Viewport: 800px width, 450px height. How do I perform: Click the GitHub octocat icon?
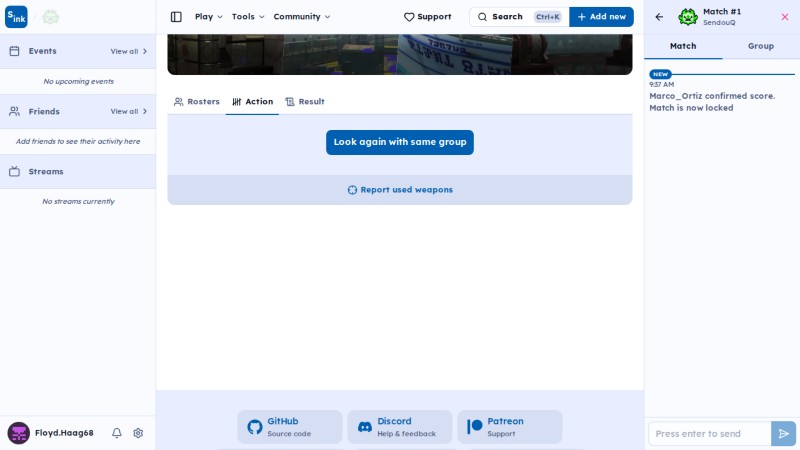coord(255,427)
